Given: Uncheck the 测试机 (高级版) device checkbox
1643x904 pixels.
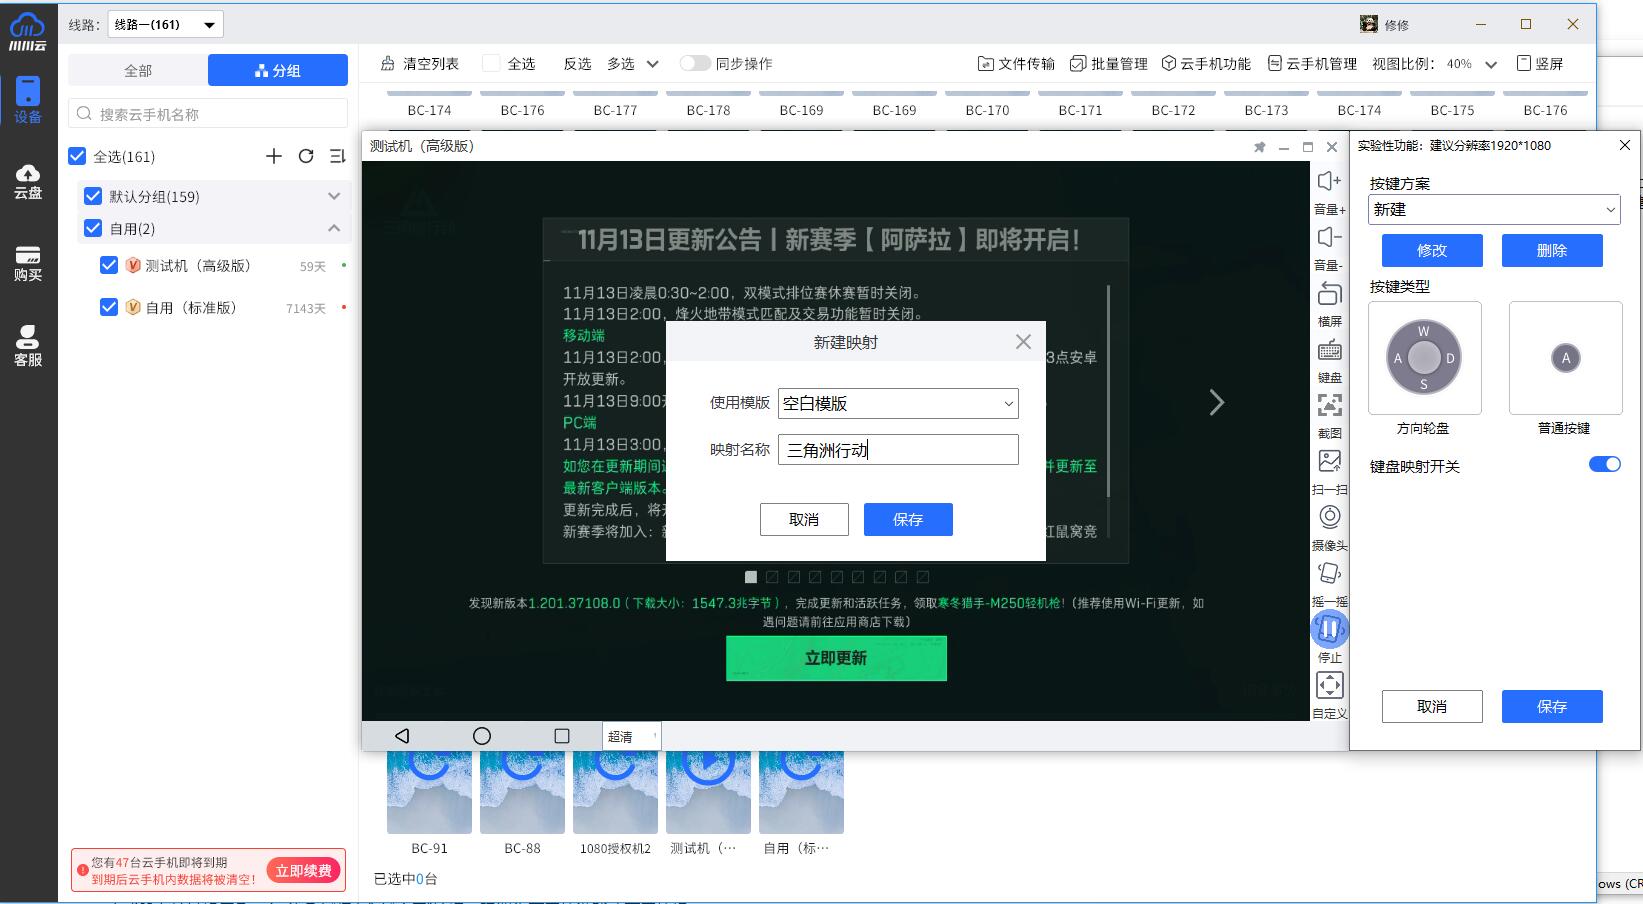Looking at the screenshot, I should (x=109, y=265).
